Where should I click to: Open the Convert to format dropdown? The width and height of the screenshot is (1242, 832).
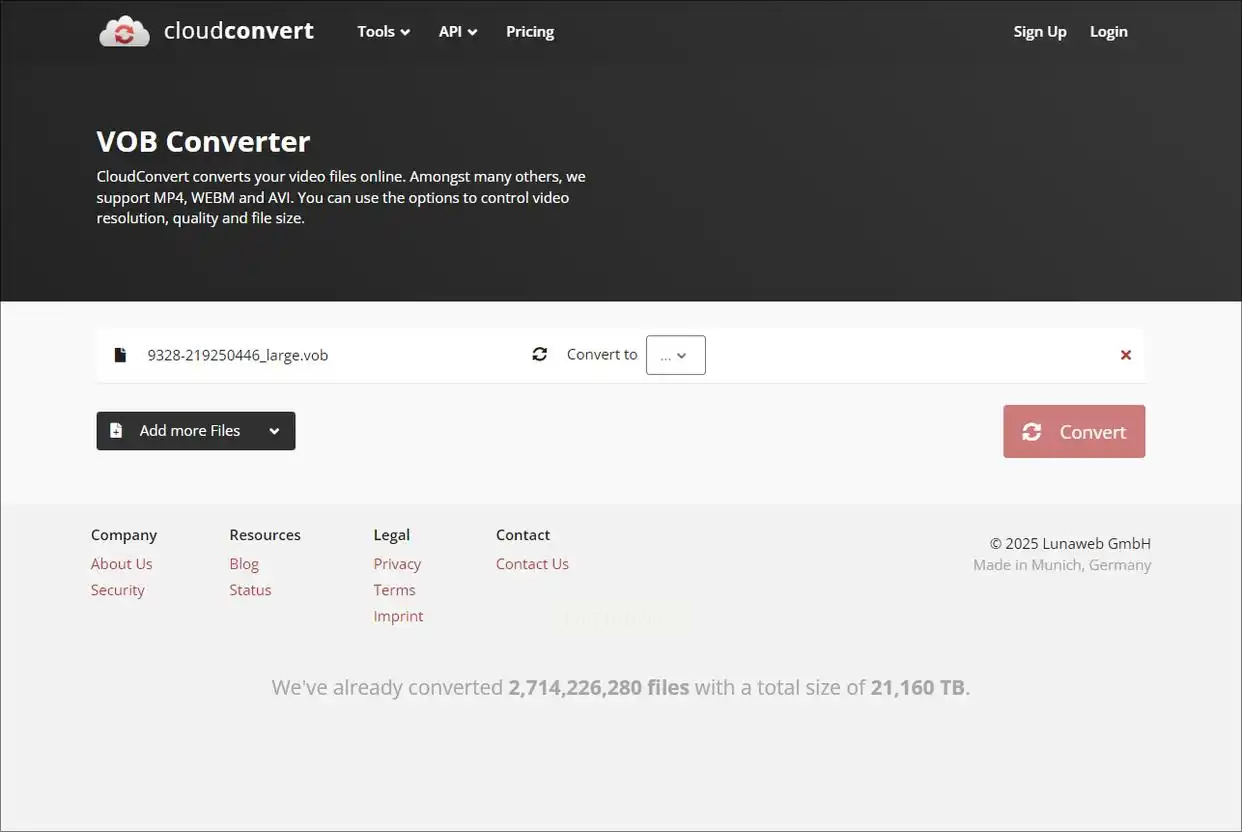tap(676, 355)
